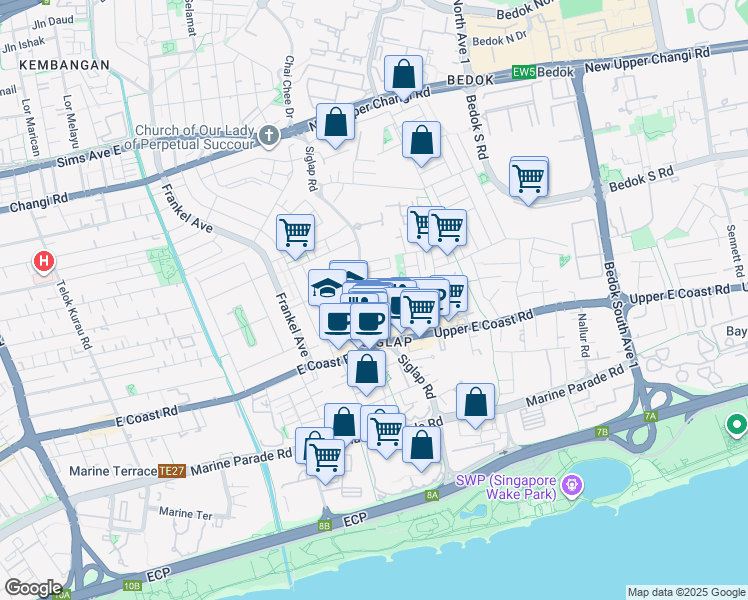Select the Singapore Wake Park pin icon

click(x=571, y=487)
